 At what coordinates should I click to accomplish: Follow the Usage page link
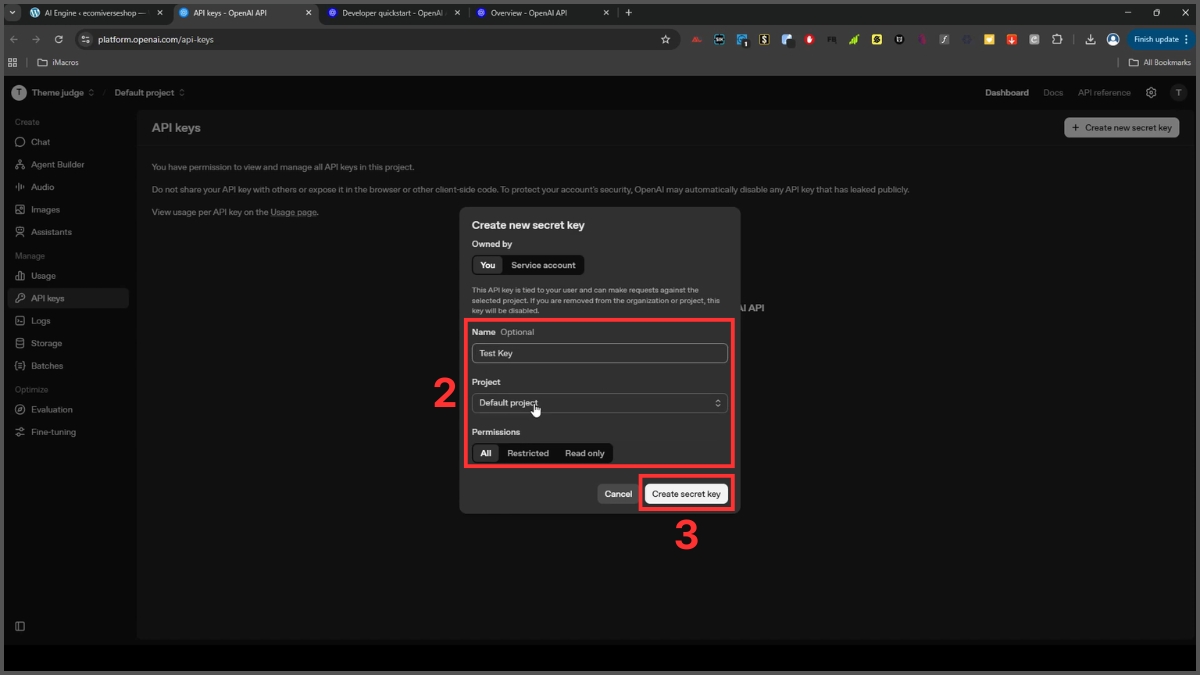point(294,212)
